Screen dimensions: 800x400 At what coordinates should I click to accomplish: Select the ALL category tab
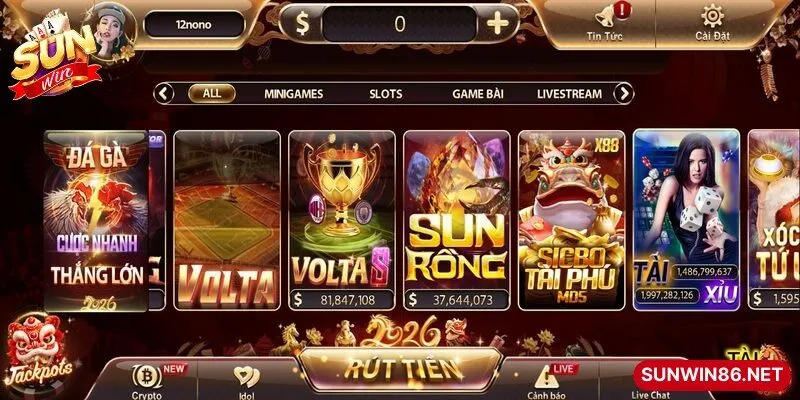tap(212, 93)
